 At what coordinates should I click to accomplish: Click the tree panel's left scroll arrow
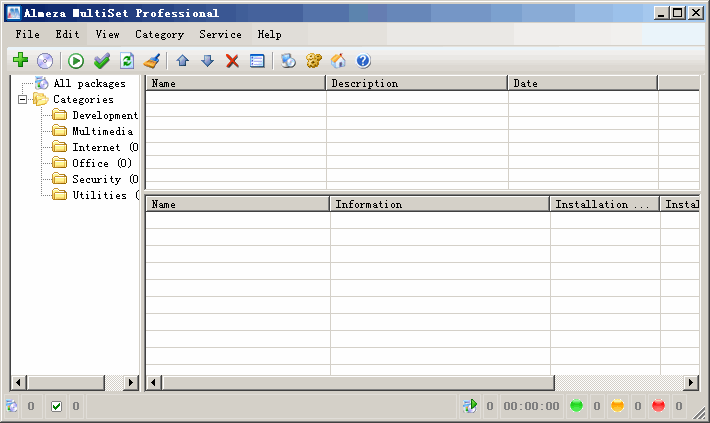(x=17, y=383)
